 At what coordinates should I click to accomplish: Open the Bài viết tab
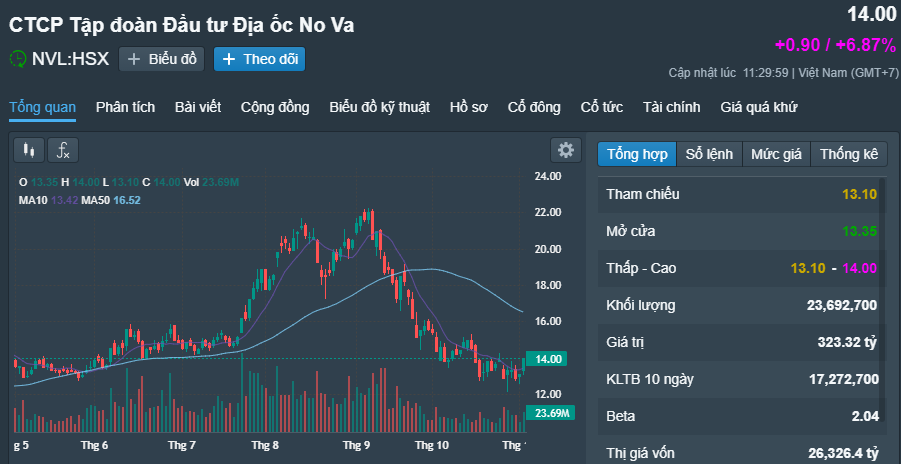coord(198,107)
